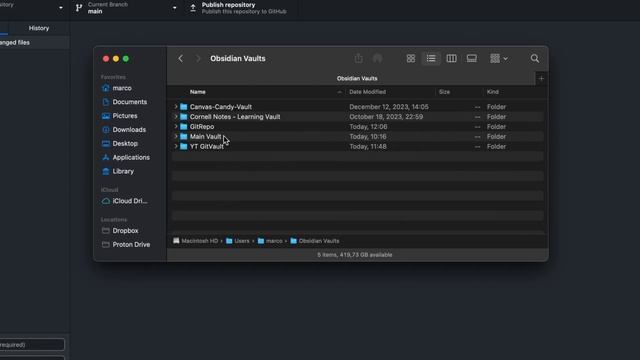This screenshot has height=360, width=640.
Task: Go to Macintosh HD in path bar
Action: pyautogui.click(x=196, y=241)
